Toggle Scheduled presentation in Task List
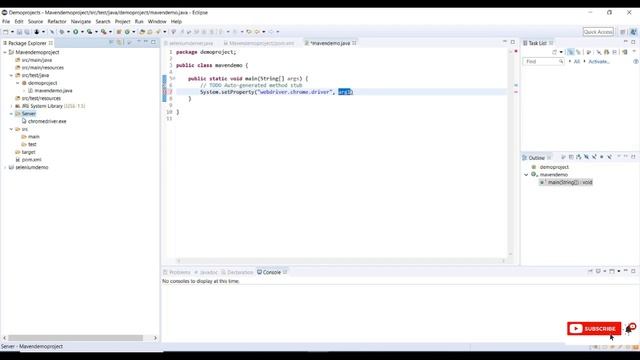Viewport: 640px width, 360px height. [x=578, y=52]
